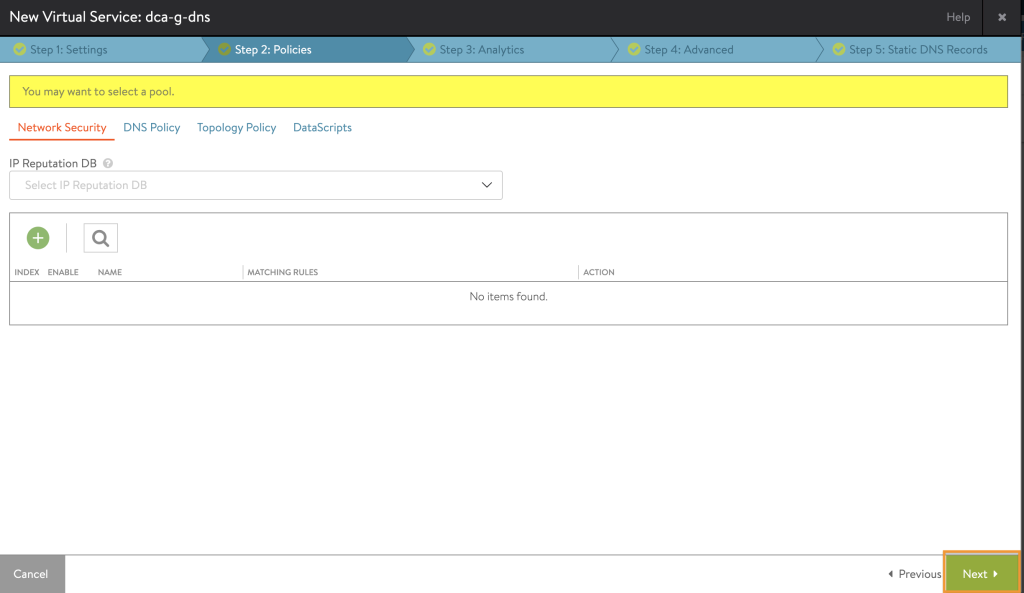Switch to the DataScripts tab
This screenshot has width=1024, height=593.
point(322,127)
